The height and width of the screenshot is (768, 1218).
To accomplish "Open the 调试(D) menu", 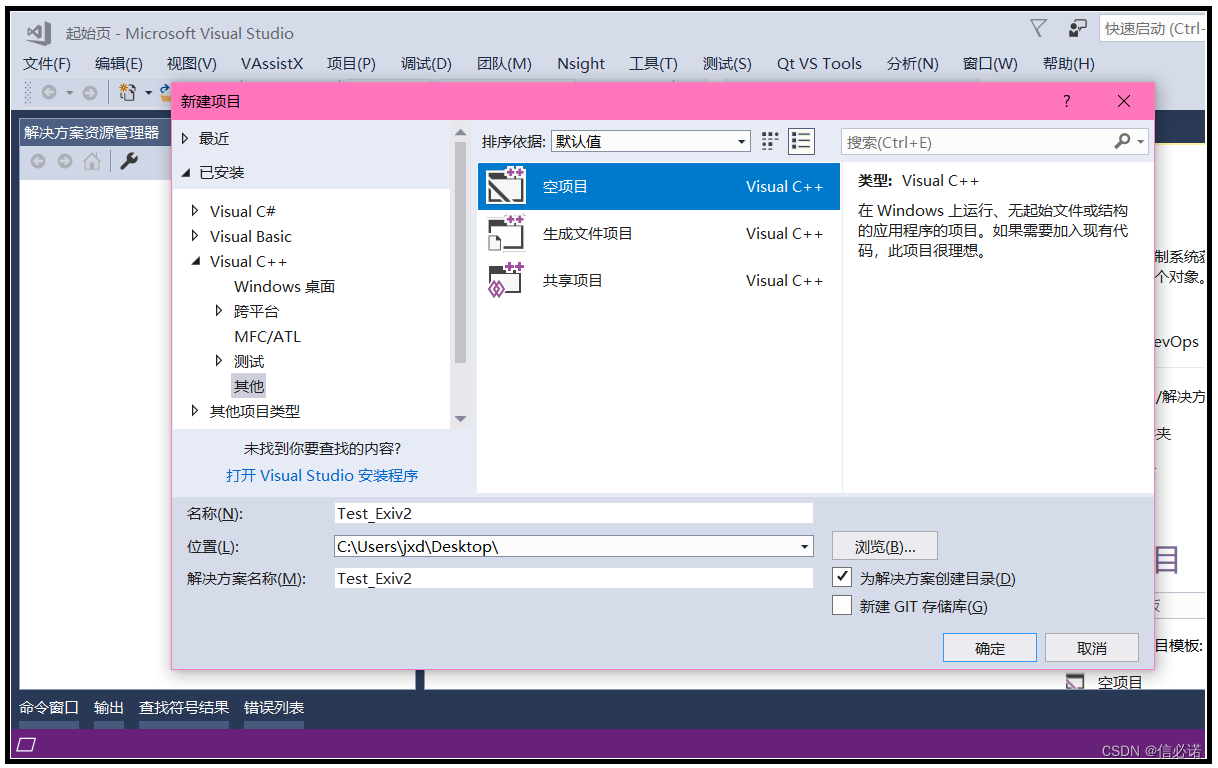I will tap(426, 63).
